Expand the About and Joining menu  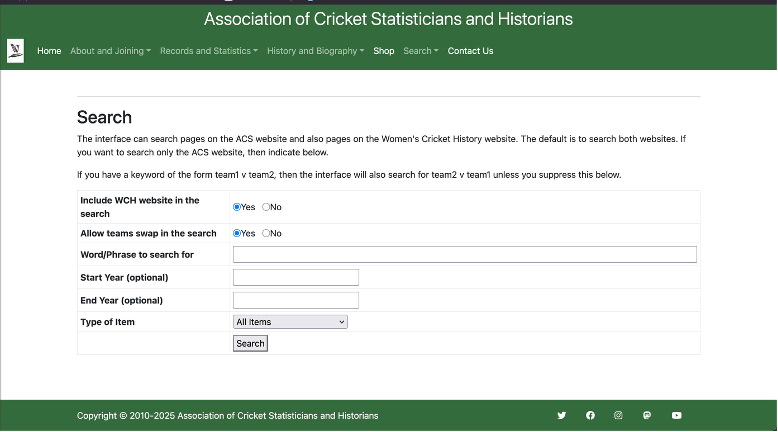coord(110,51)
